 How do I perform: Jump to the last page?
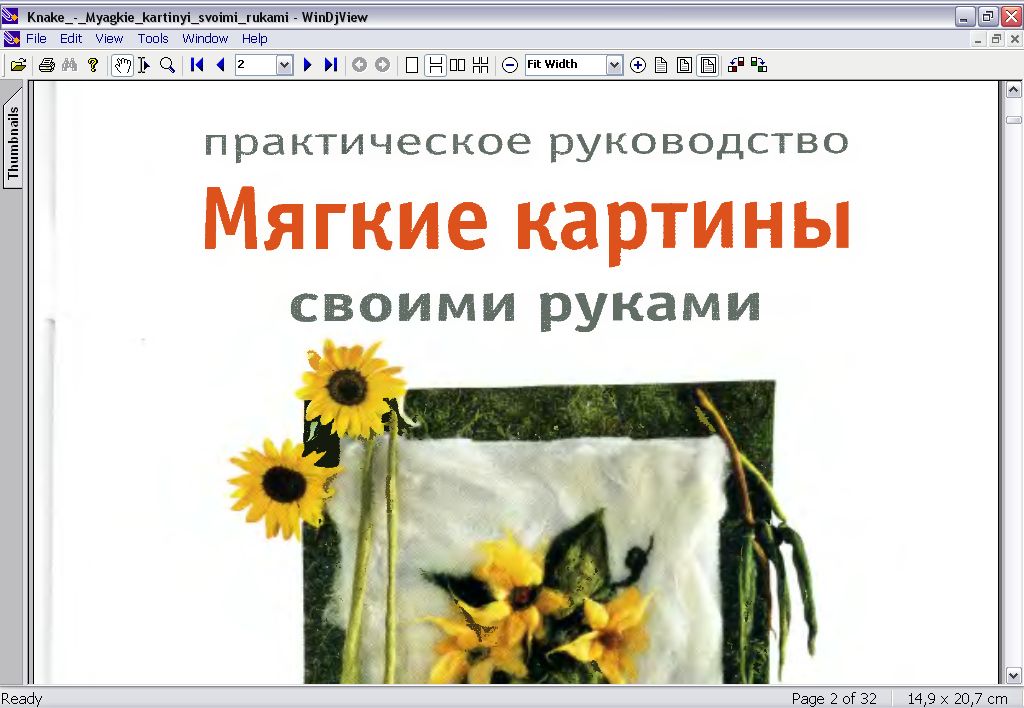click(x=331, y=65)
